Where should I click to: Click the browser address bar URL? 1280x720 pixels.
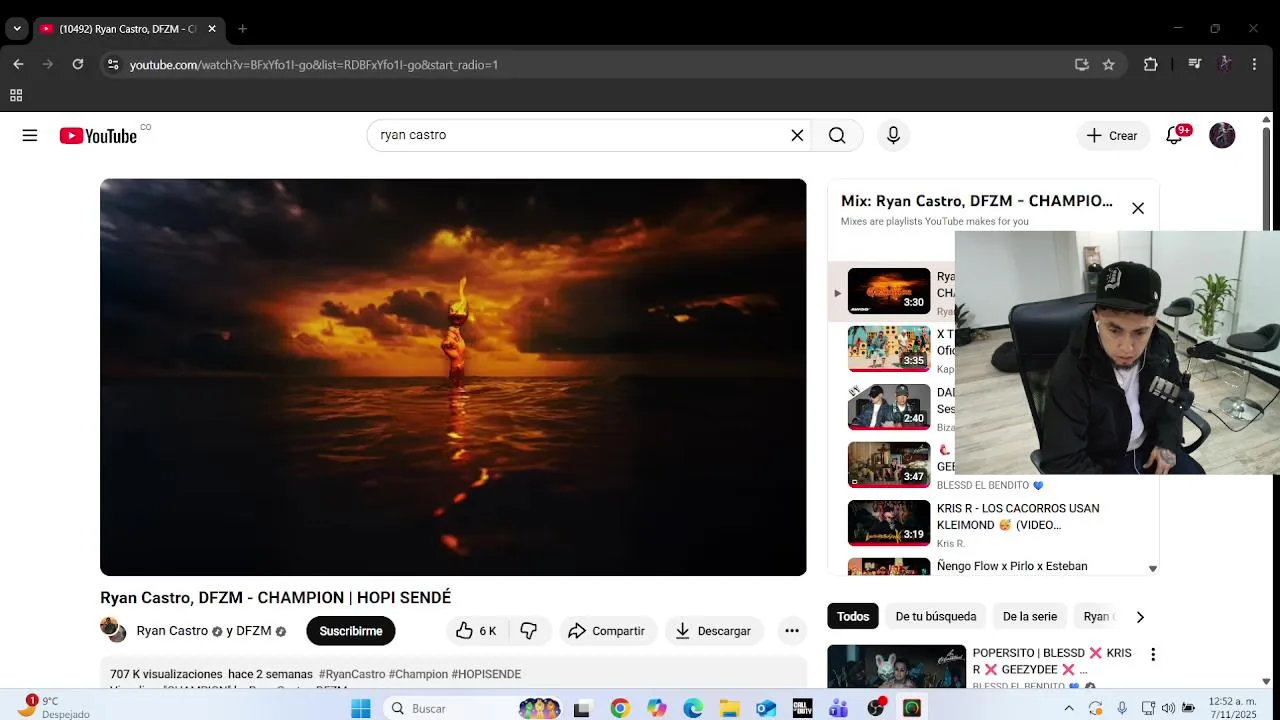click(x=314, y=64)
